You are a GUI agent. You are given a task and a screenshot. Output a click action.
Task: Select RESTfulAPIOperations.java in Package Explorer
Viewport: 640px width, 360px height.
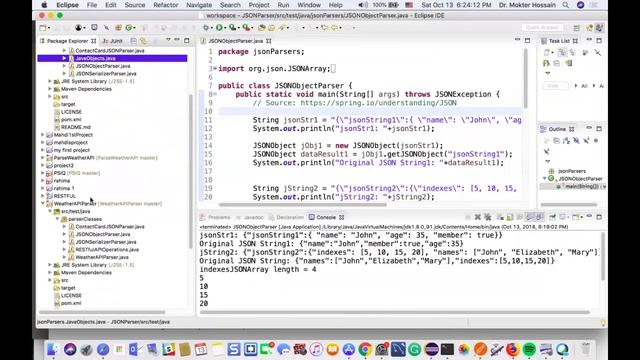point(107,249)
